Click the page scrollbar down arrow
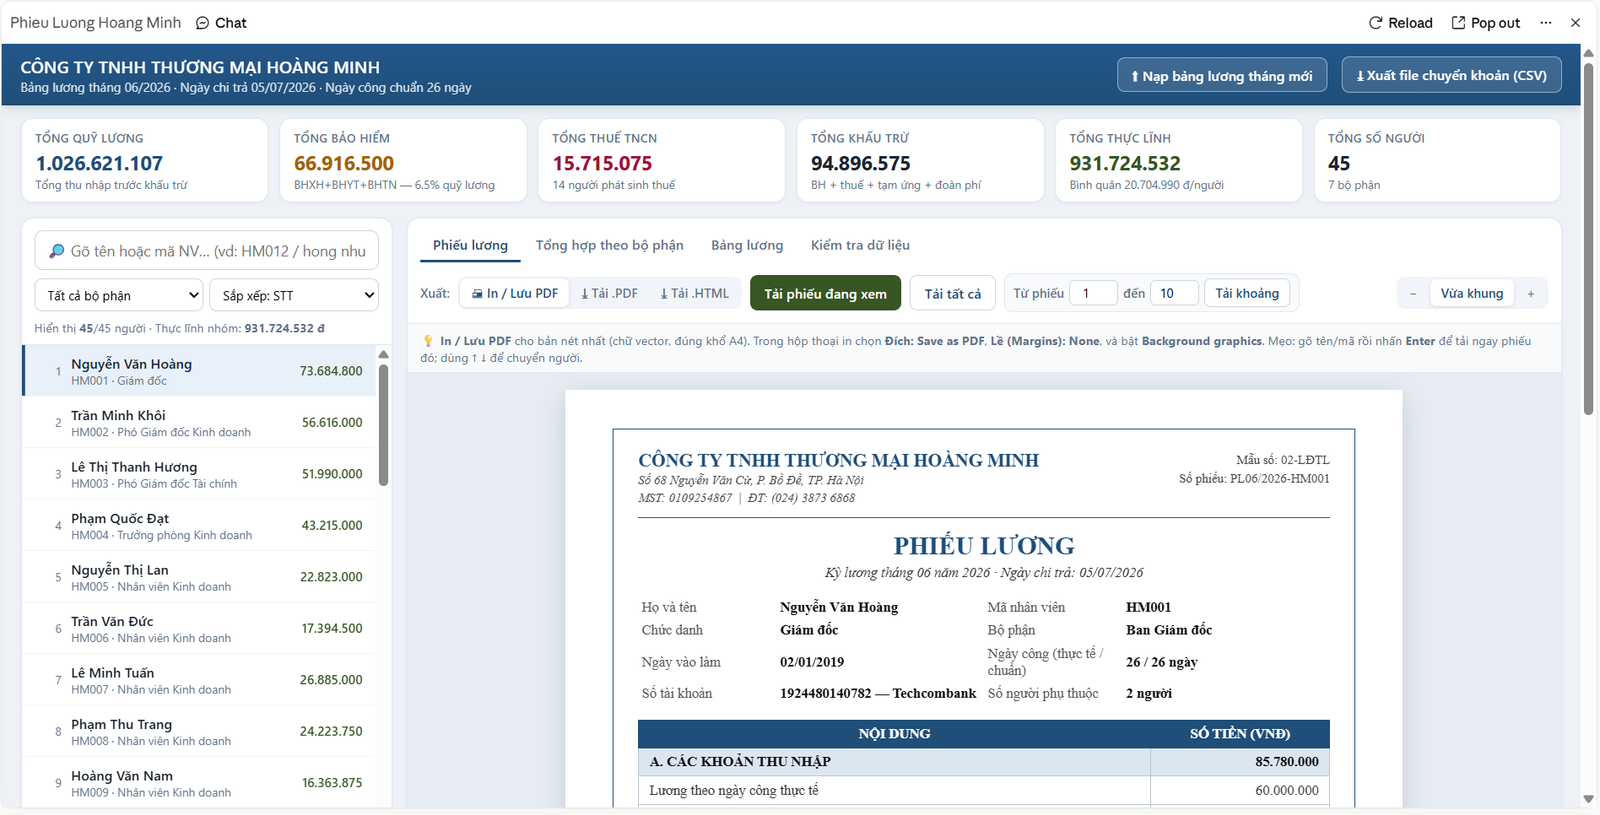 point(1588,799)
